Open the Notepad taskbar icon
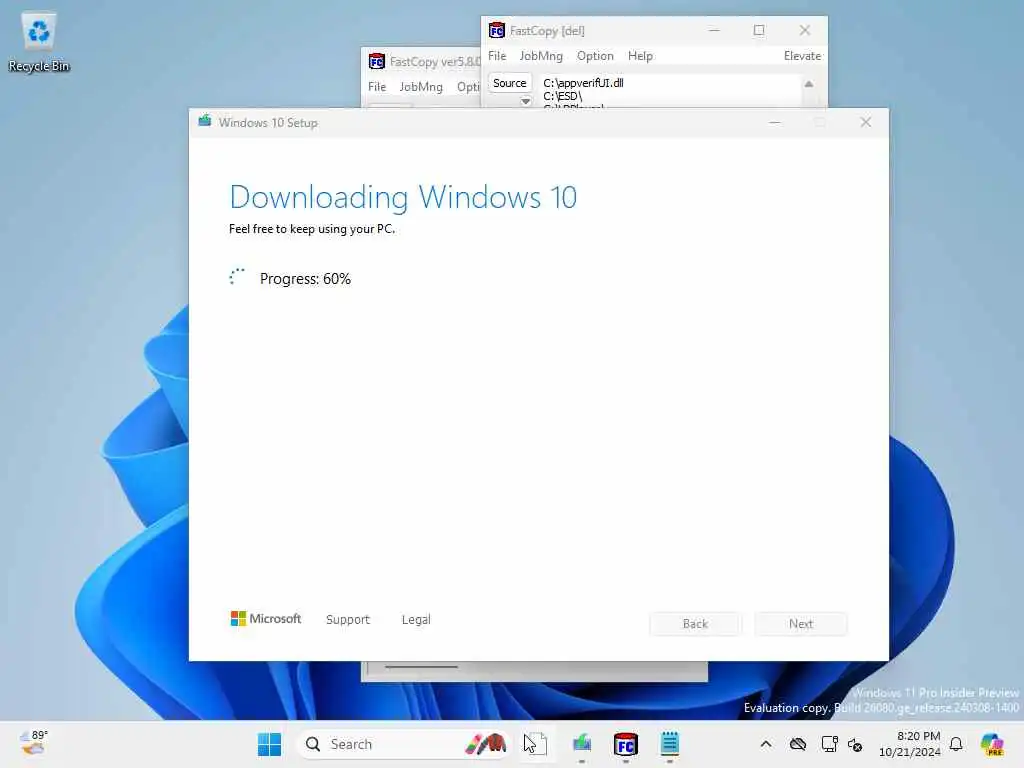This screenshot has width=1024, height=768. point(669,744)
